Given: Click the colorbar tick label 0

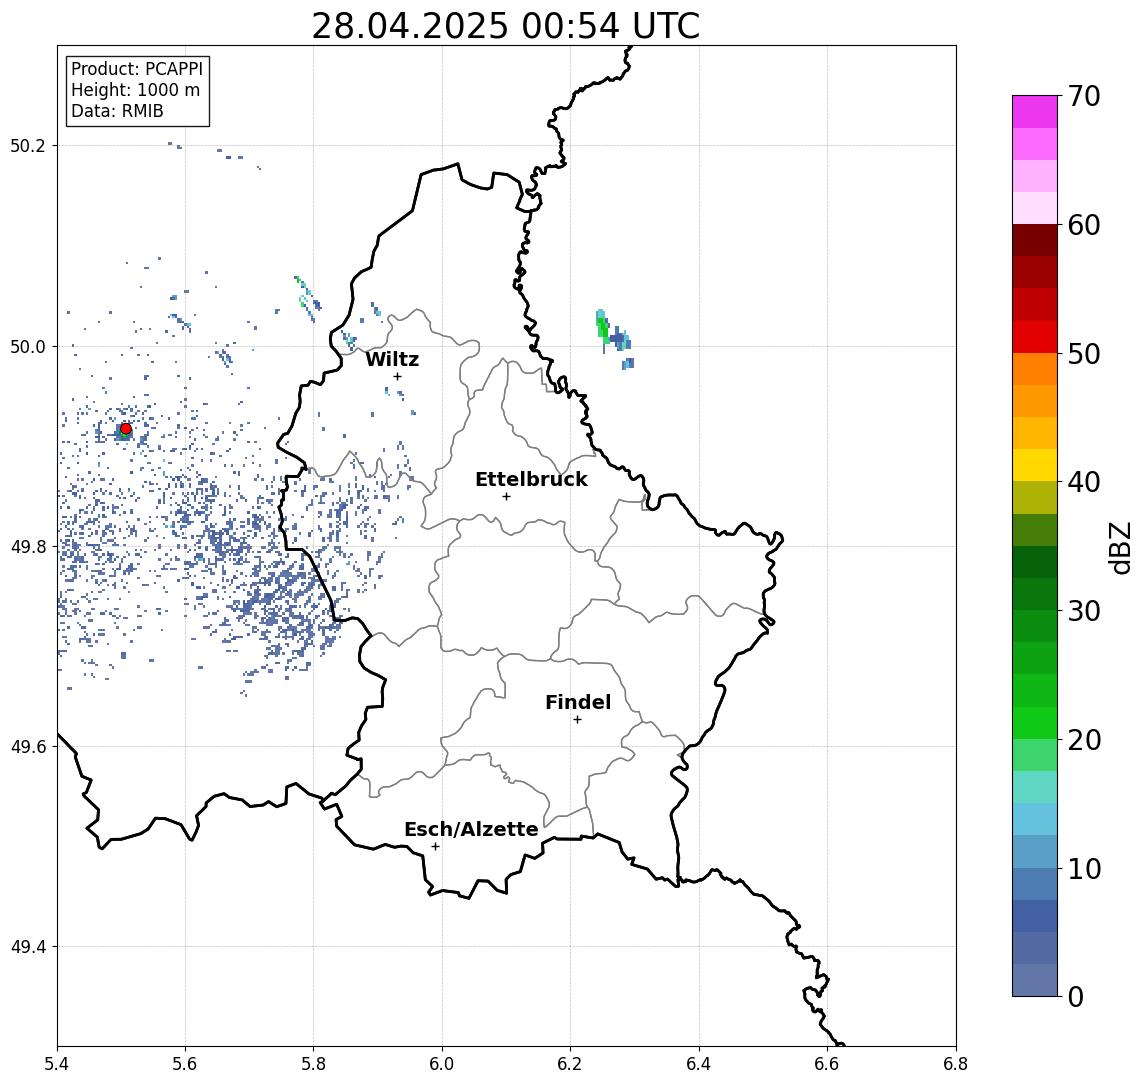Looking at the screenshot, I should [x=1076, y=996].
